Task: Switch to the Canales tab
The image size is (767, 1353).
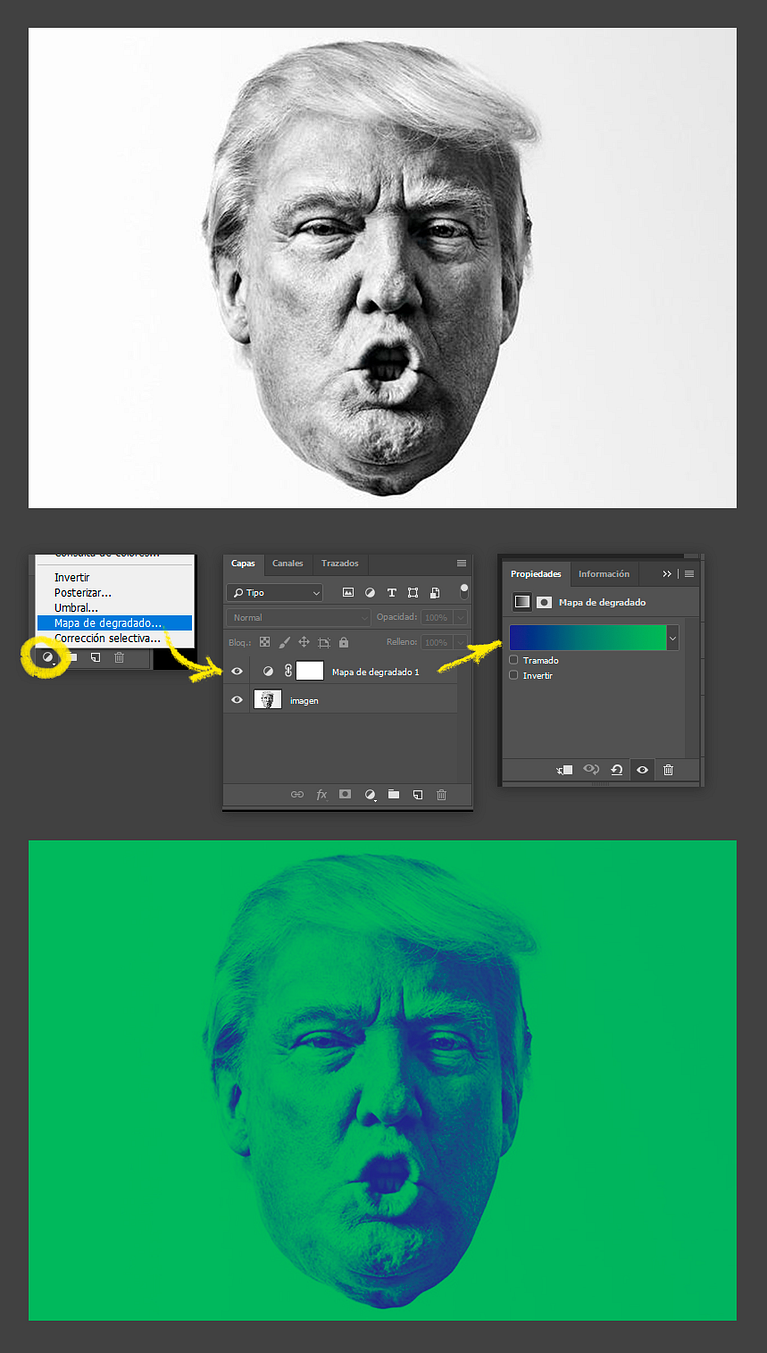Action: 288,563
